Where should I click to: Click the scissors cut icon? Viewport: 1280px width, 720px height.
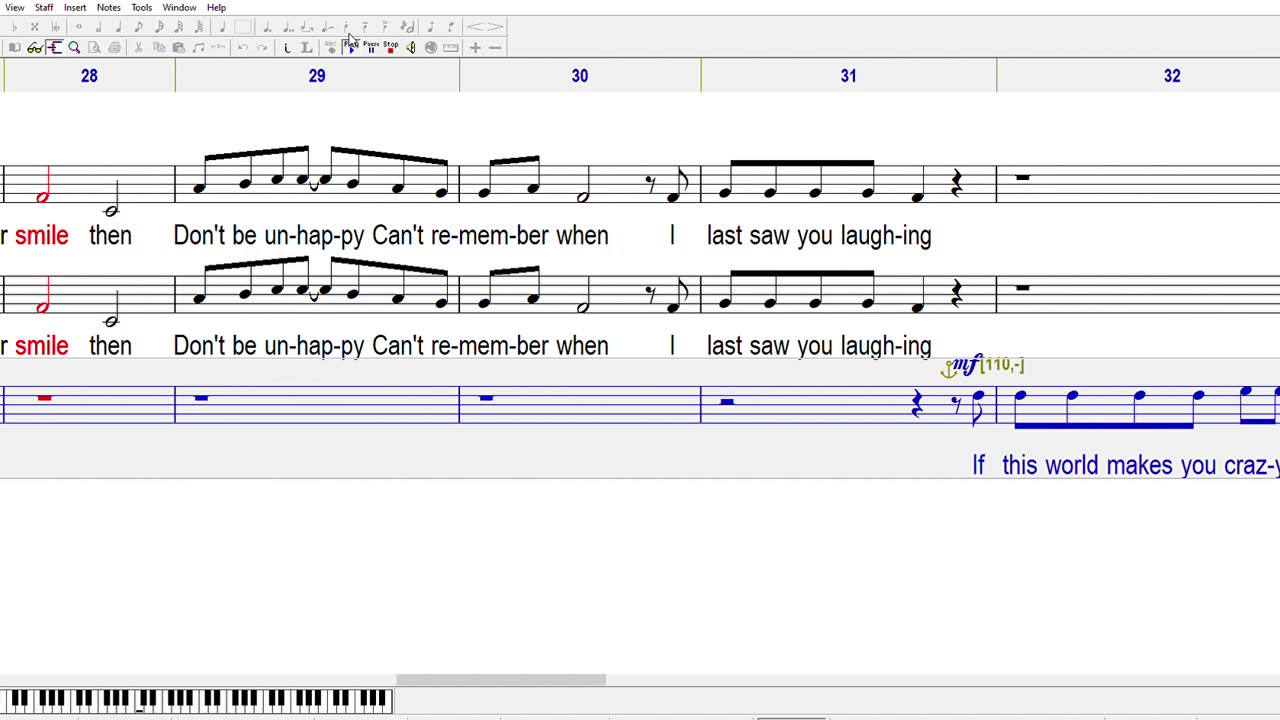[138, 47]
